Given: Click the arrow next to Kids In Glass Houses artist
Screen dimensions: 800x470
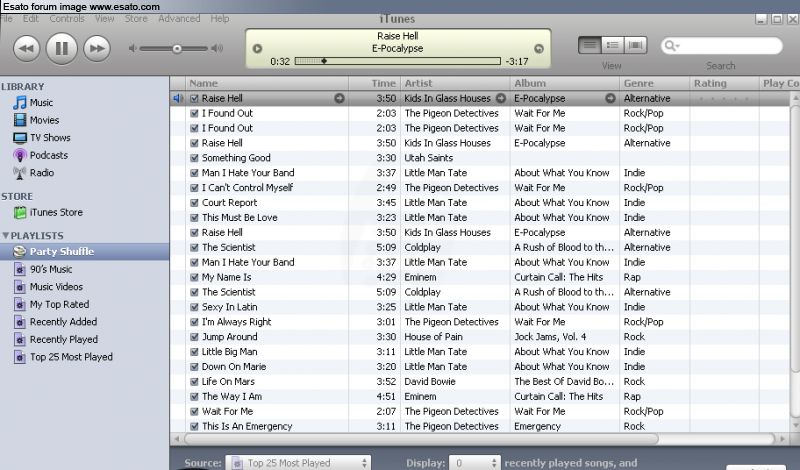Looking at the screenshot, I should [501, 98].
